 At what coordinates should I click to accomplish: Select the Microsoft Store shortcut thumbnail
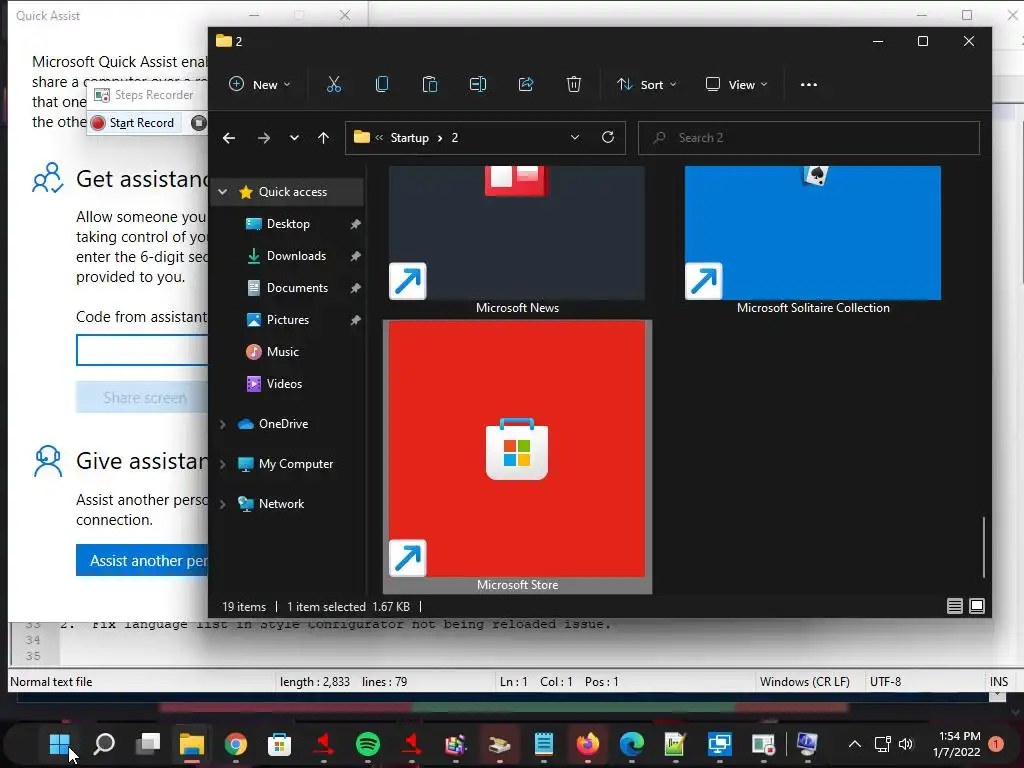[x=517, y=456]
